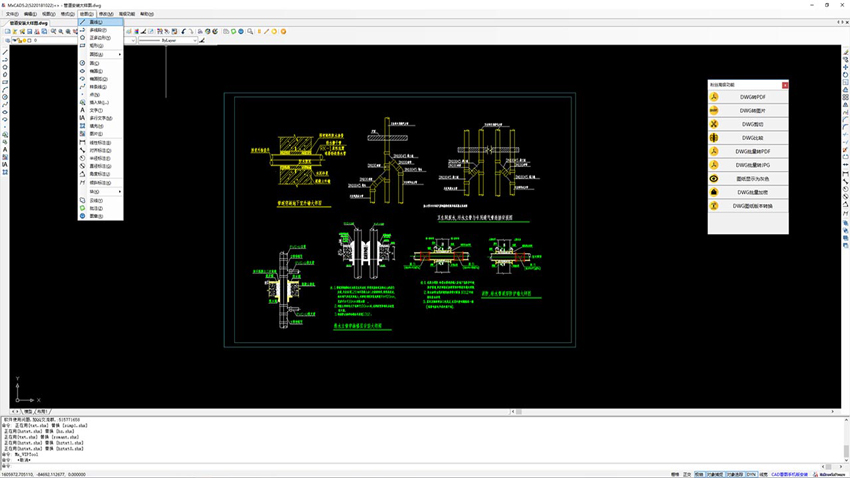The height and width of the screenshot is (478, 850).
Task: Close the advanced features panel
Action: (785, 85)
